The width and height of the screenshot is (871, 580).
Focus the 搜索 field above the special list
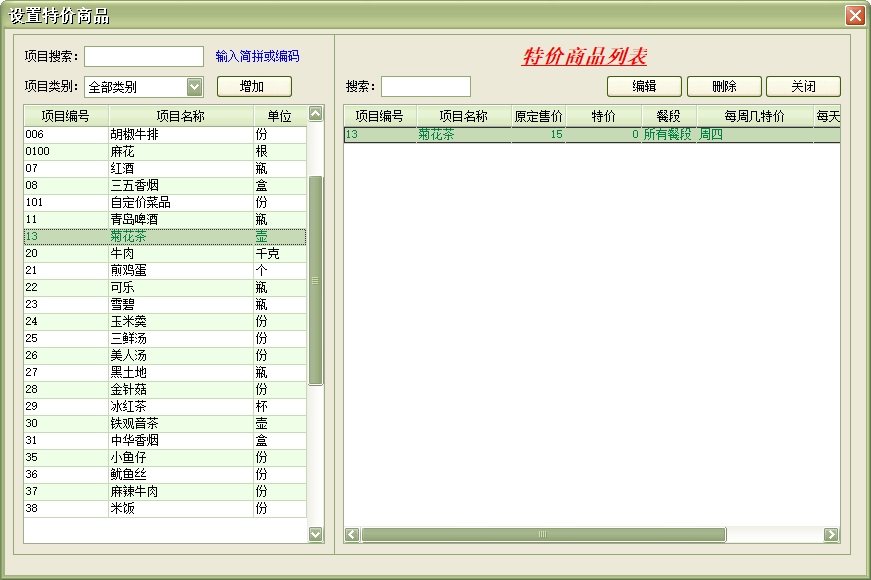pos(425,87)
